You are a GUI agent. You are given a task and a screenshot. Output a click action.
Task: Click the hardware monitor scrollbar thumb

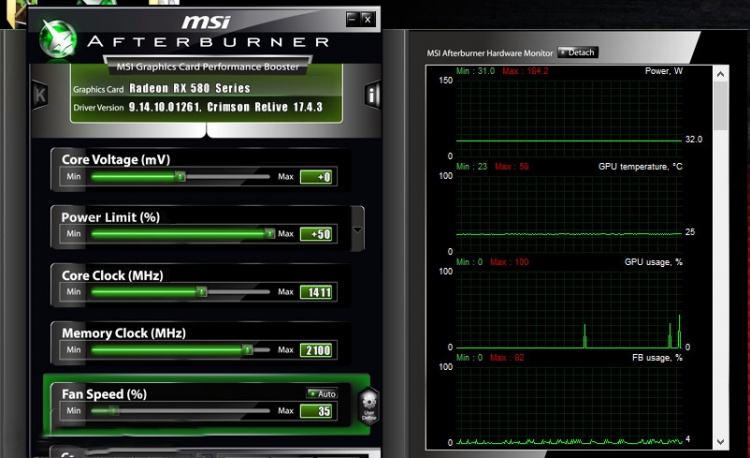coord(720,106)
